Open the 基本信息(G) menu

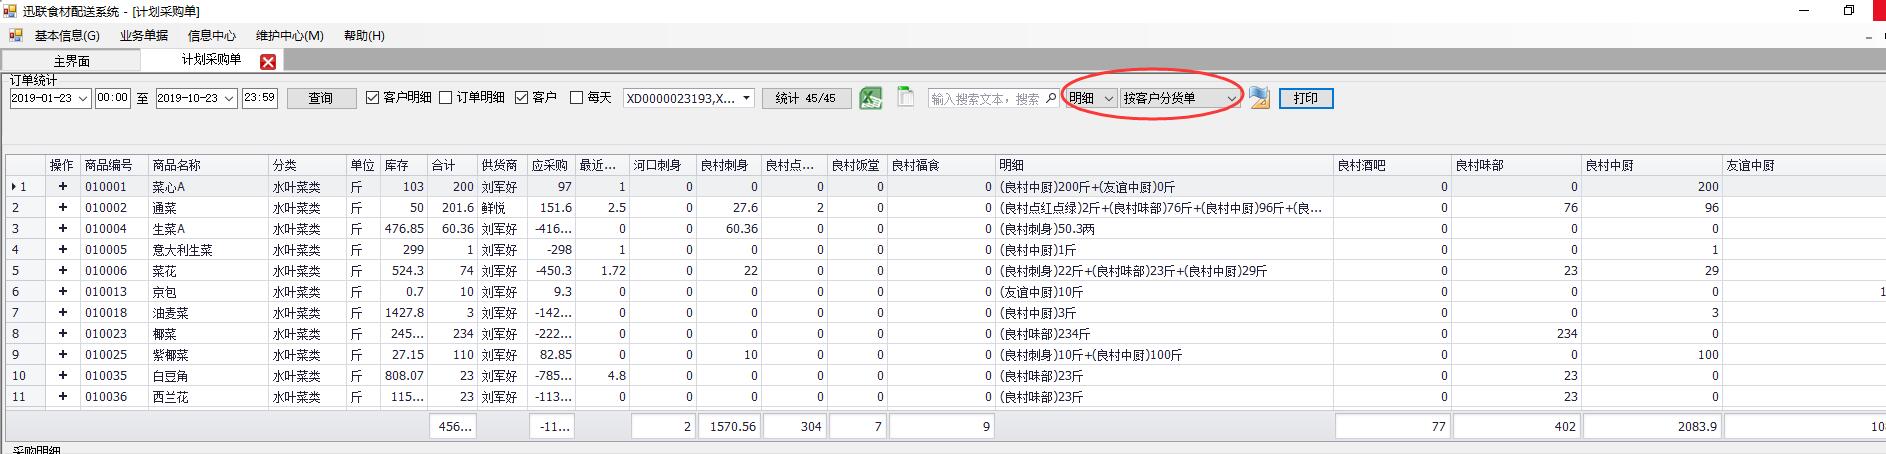67,36
